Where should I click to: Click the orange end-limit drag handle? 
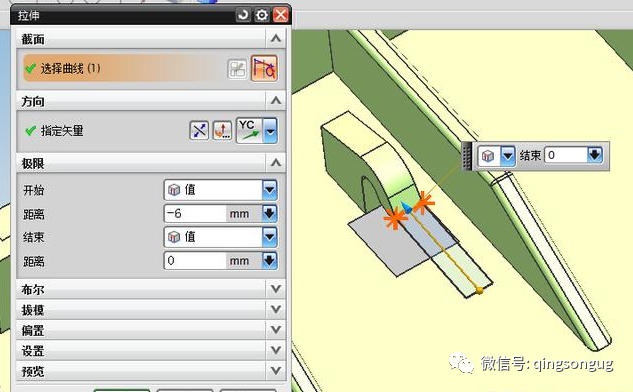pos(479,290)
